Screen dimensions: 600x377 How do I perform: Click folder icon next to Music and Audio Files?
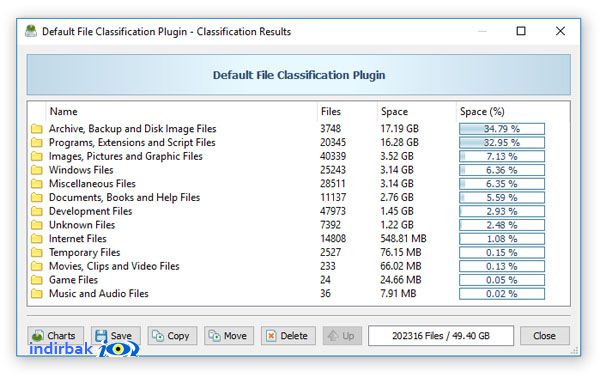(37, 294)
